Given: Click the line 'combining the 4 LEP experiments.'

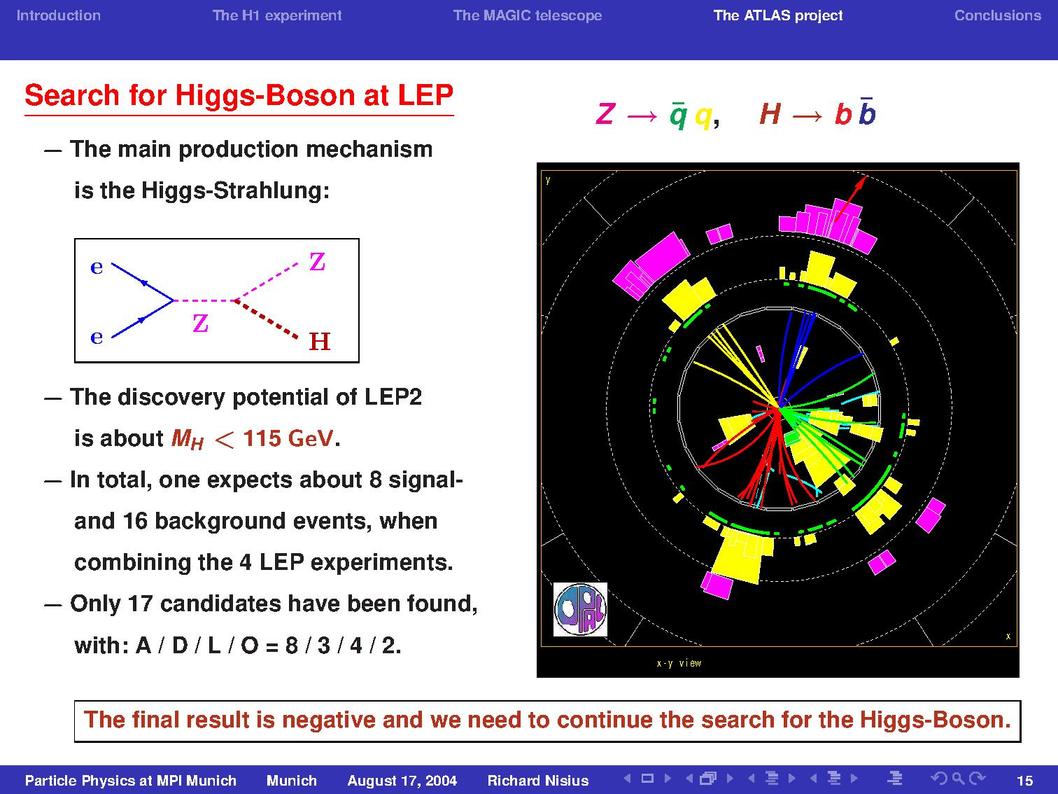Looking at the screenshot, I should [x=264, y=562].
